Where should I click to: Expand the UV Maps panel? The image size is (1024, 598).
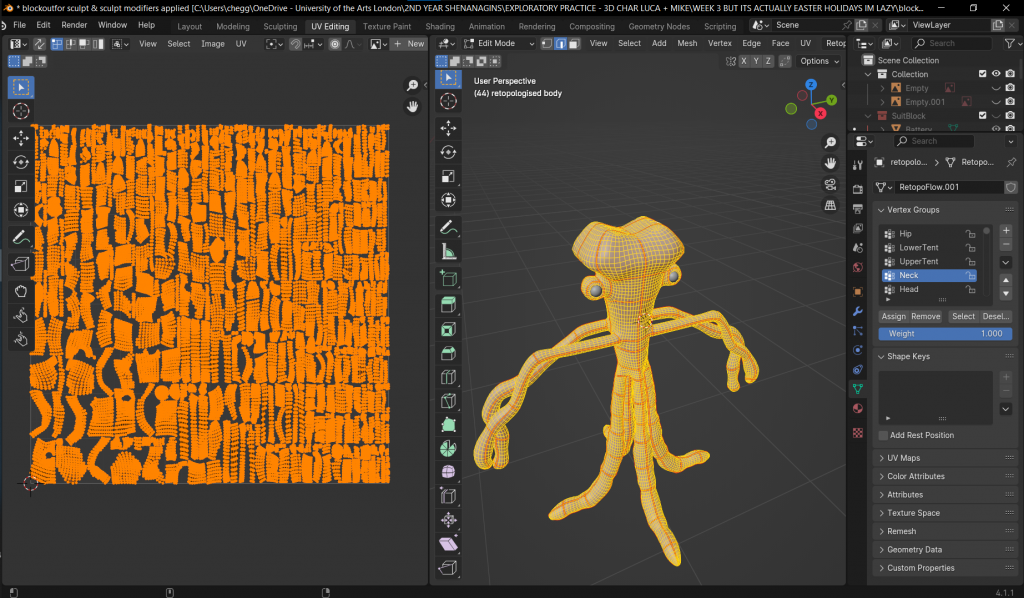[881, 458]
